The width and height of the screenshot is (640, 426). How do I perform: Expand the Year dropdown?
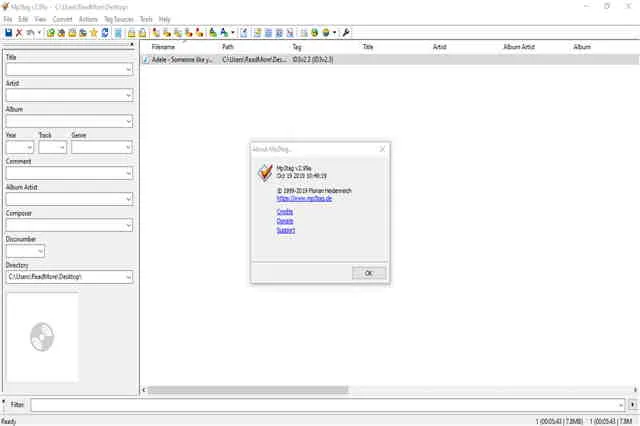(29, 147)
